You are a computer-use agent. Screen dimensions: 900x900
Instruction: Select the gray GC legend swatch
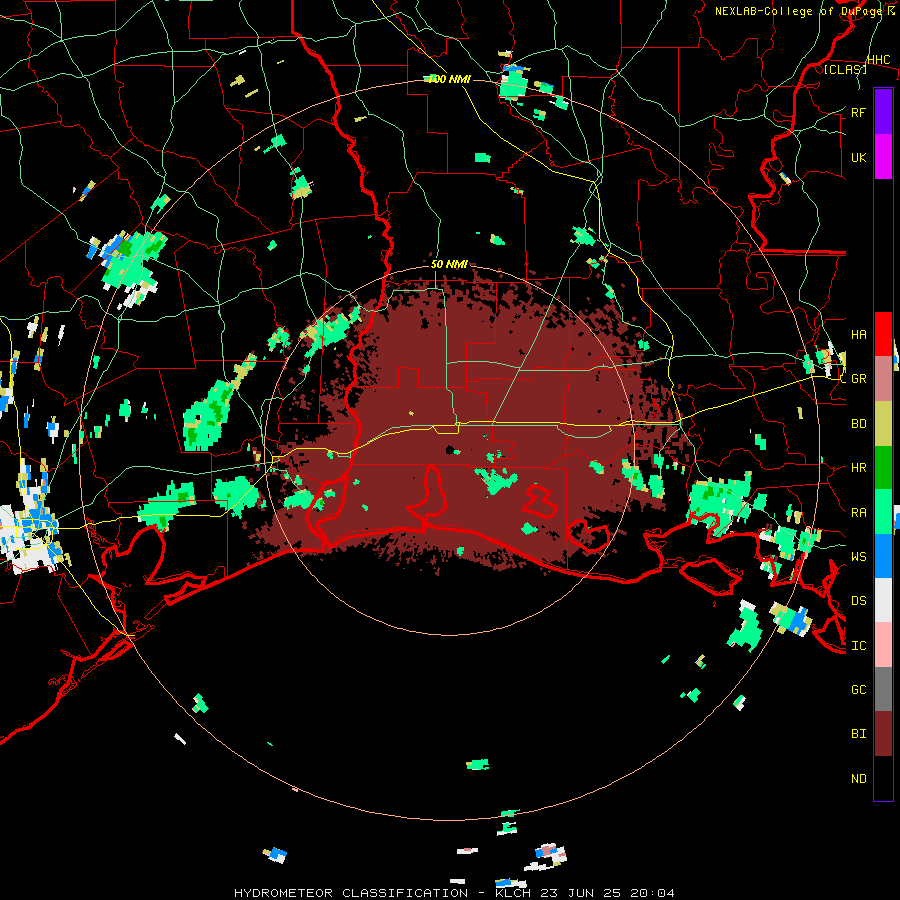pos(883,689)
